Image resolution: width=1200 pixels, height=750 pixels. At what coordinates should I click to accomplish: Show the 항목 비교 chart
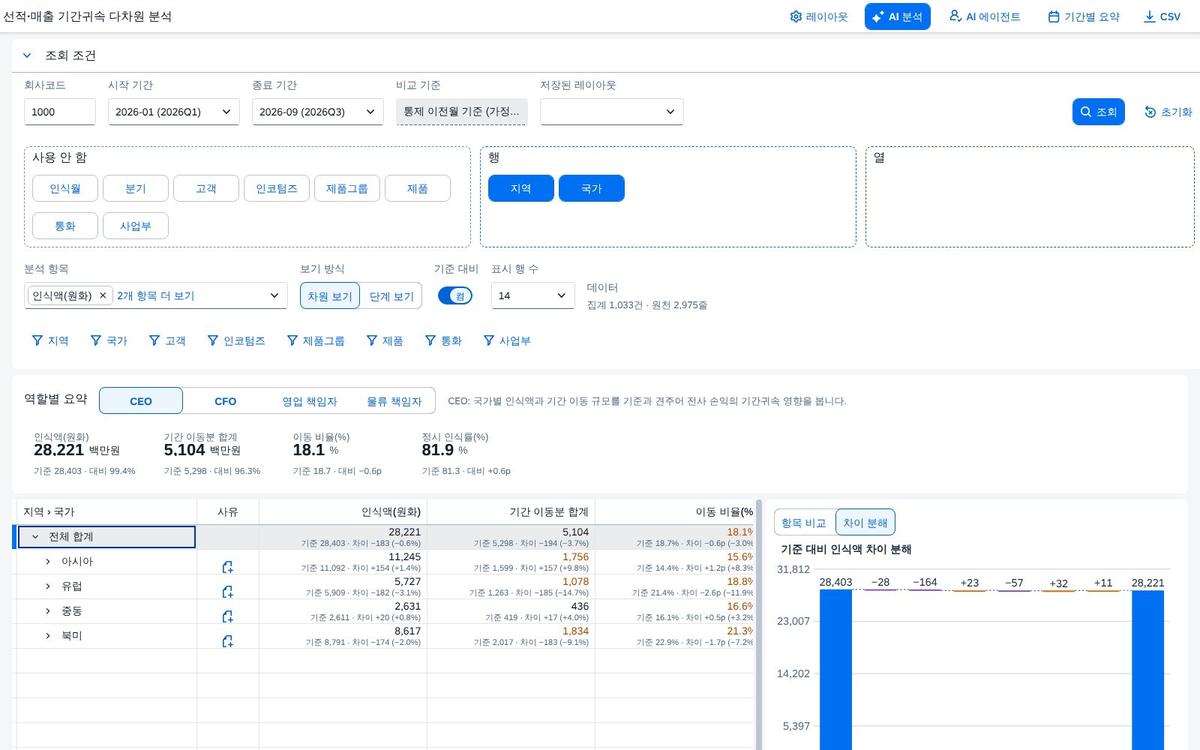[805, 522]
